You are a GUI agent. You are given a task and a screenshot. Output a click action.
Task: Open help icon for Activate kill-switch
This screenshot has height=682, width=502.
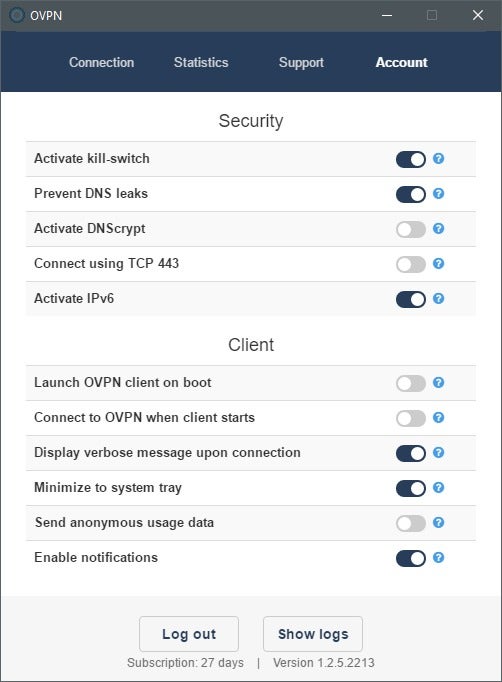(x=438, y=159)
